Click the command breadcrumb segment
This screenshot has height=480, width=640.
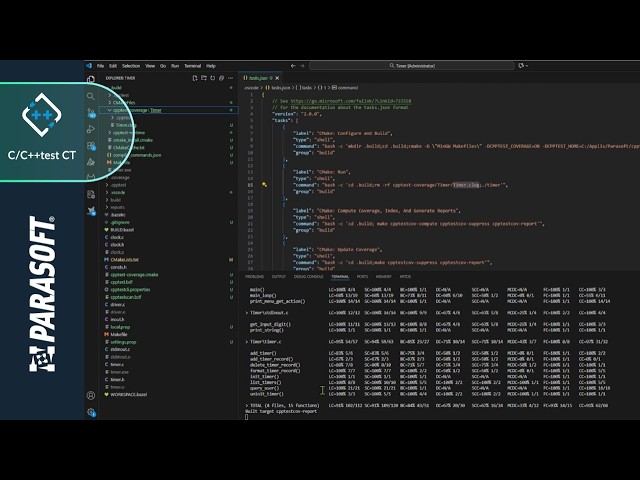coord(345,87)
